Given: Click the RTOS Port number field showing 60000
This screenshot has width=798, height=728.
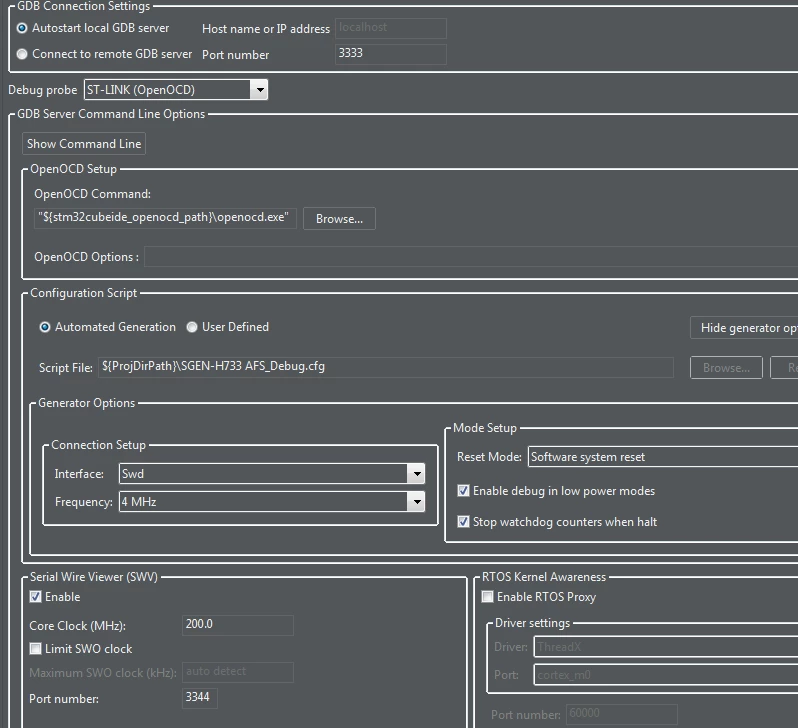Looking at the screenshot, I should tap(621, 714).
